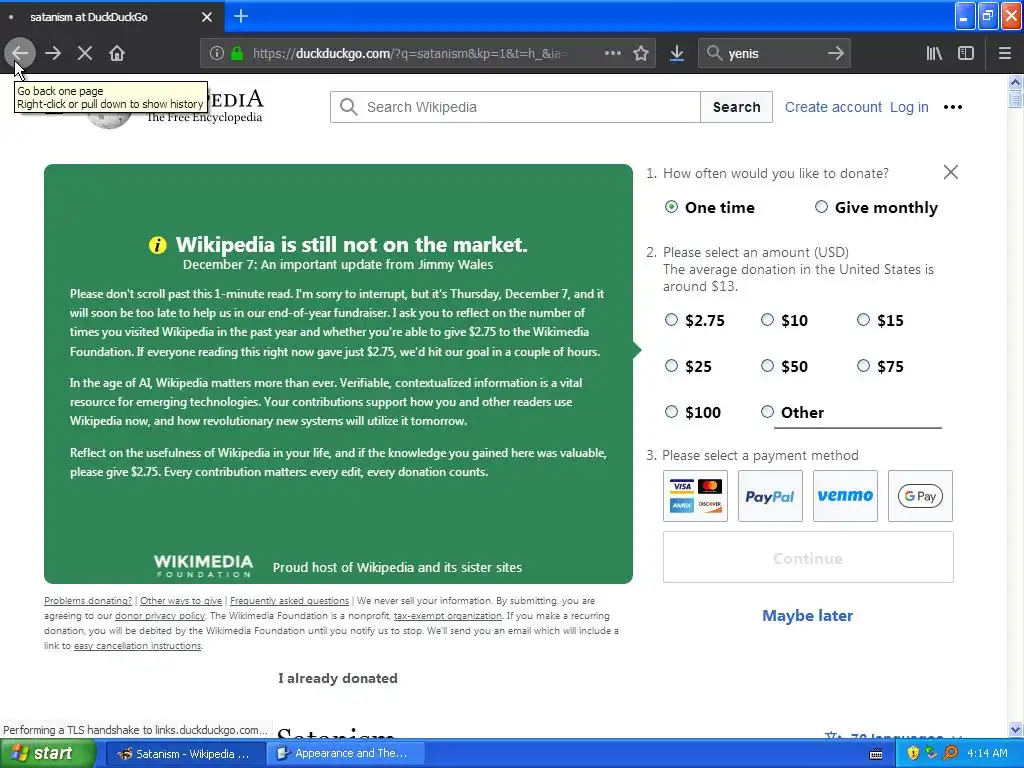Click the search go arrow
Image resolution: width=1024 pixels, height=768 pixels.
point(835,53)
